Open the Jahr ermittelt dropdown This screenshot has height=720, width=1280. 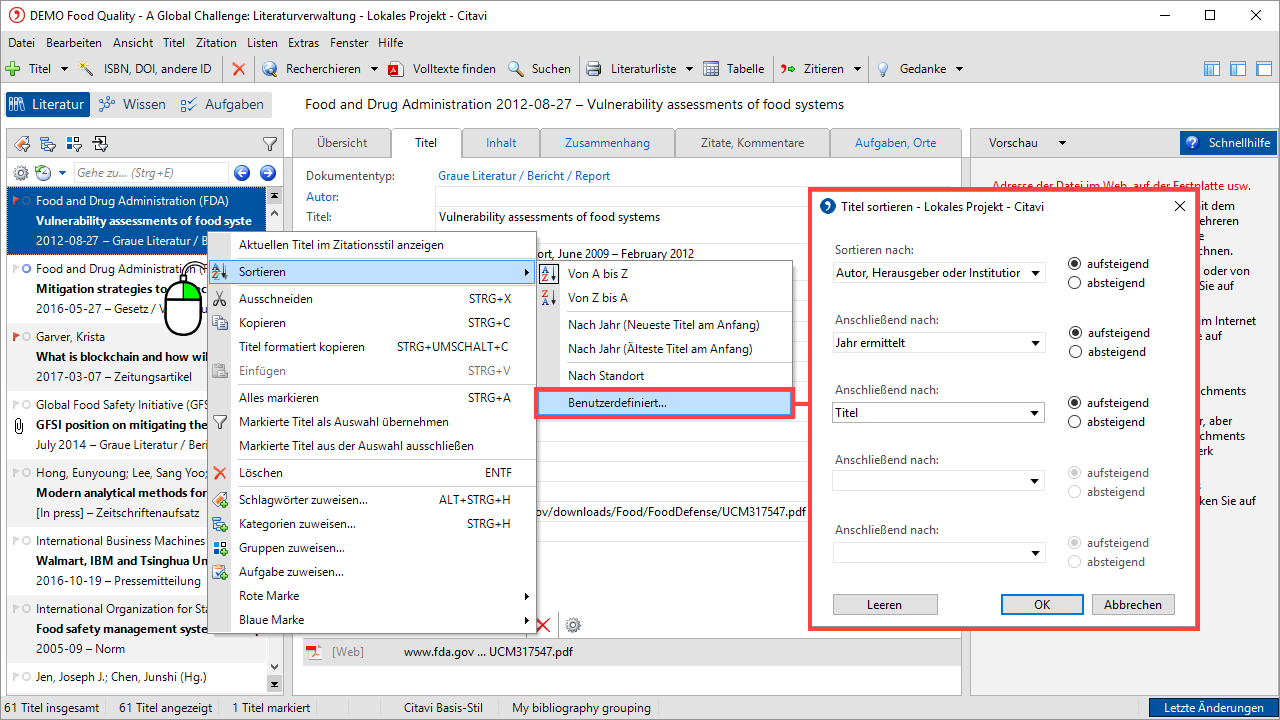(x=1035, y=343)
